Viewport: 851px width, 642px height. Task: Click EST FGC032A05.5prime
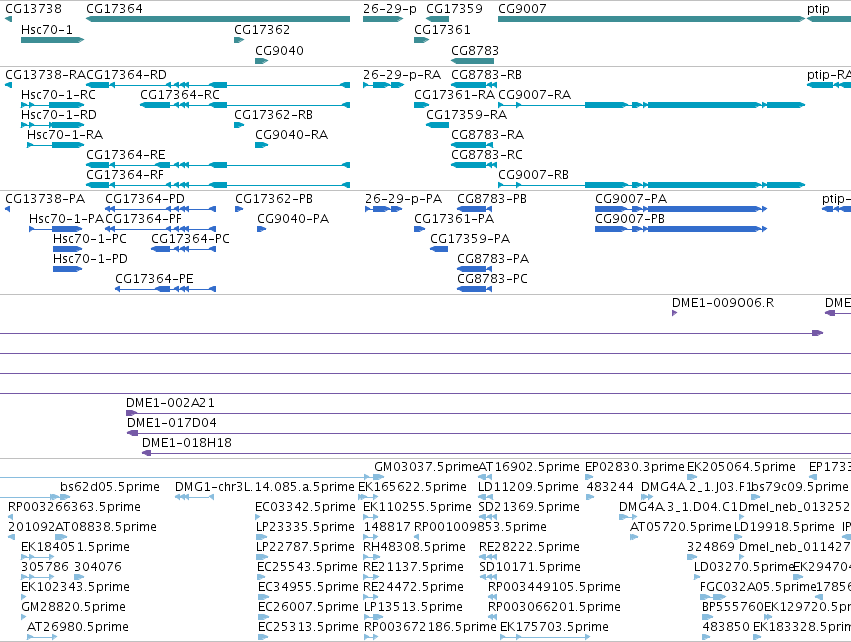pyautogui.click(x=713, y=597)
